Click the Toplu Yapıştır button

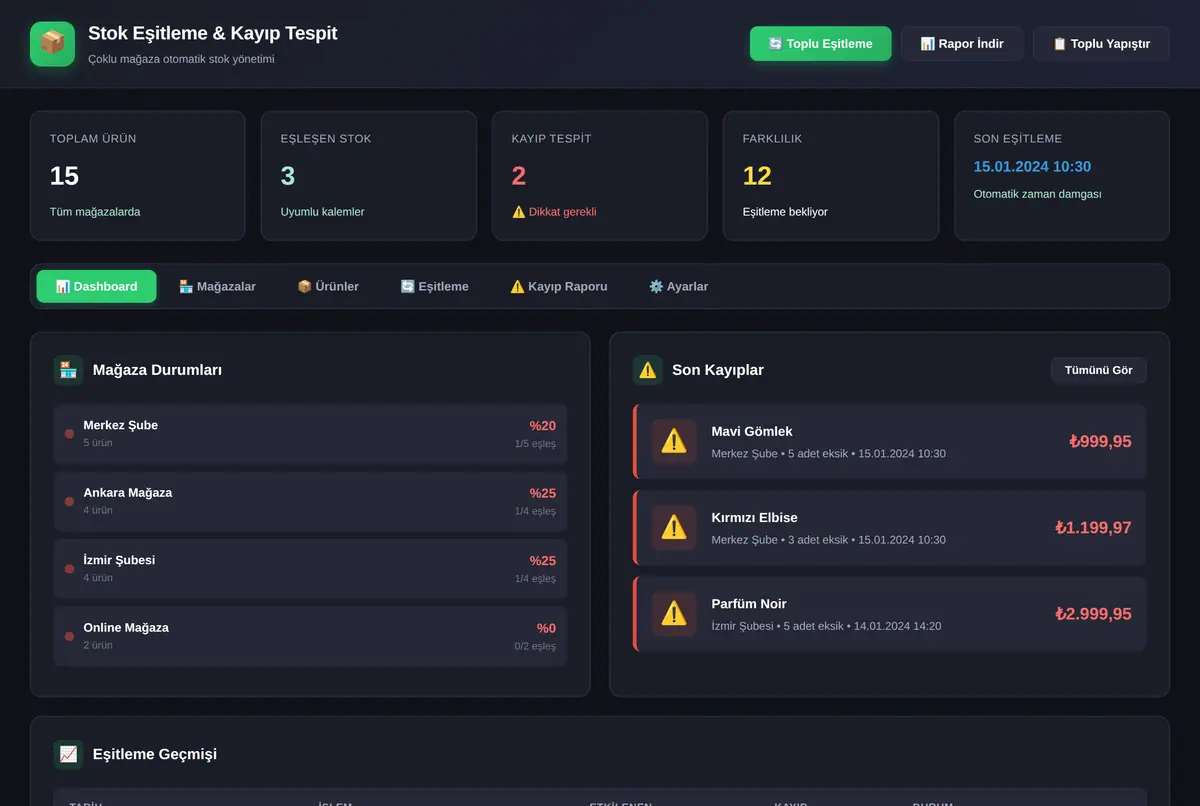1101,44
